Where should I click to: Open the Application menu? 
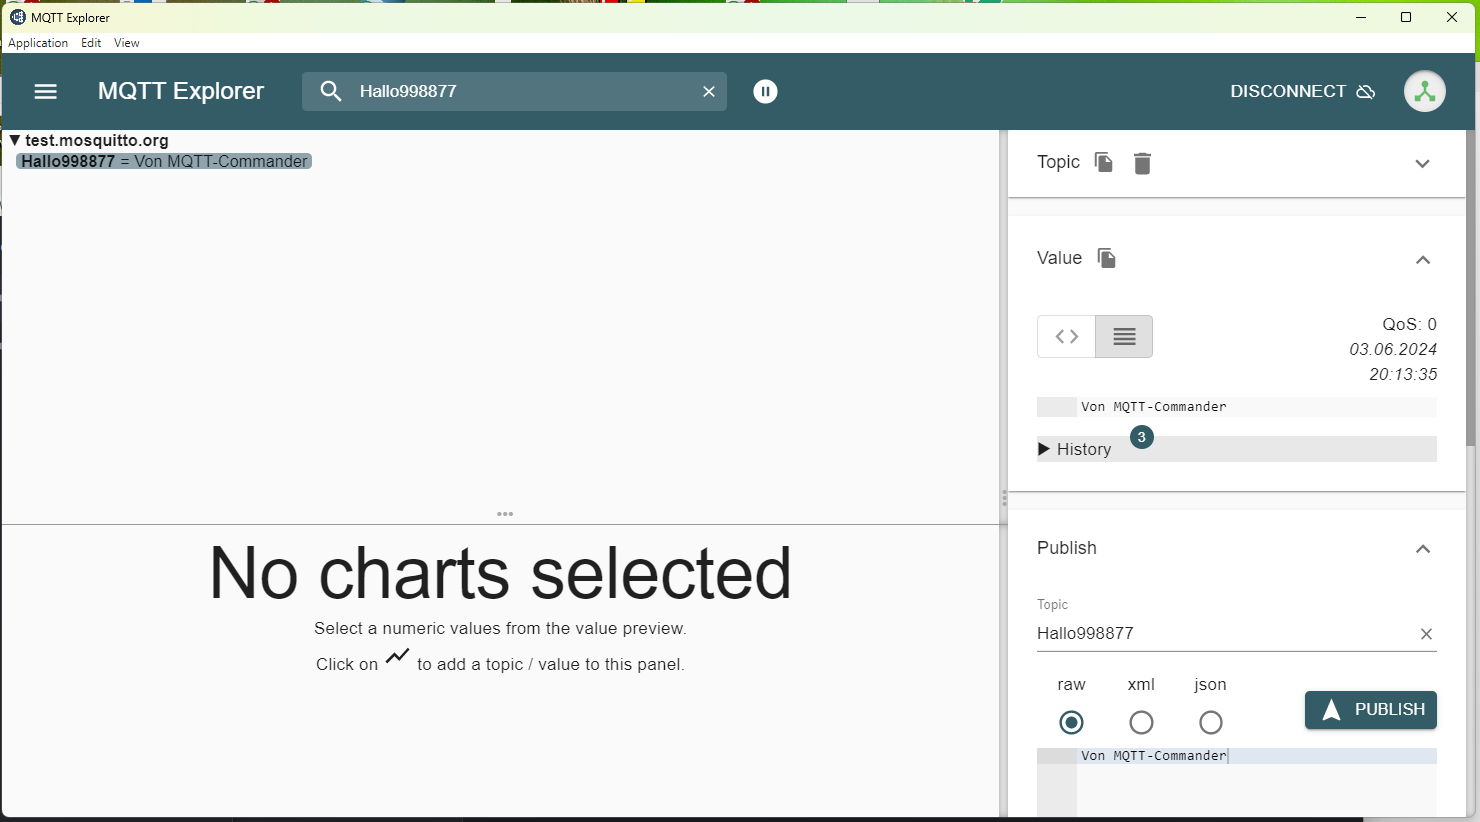38,43
